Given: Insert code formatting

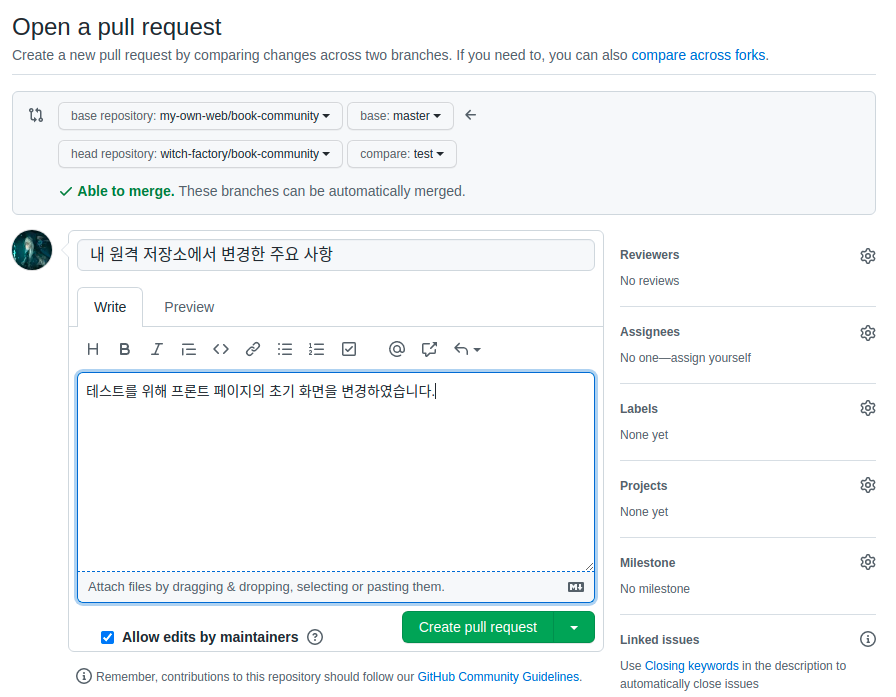Looking at the screenshot, I should (x=221, y=349).
